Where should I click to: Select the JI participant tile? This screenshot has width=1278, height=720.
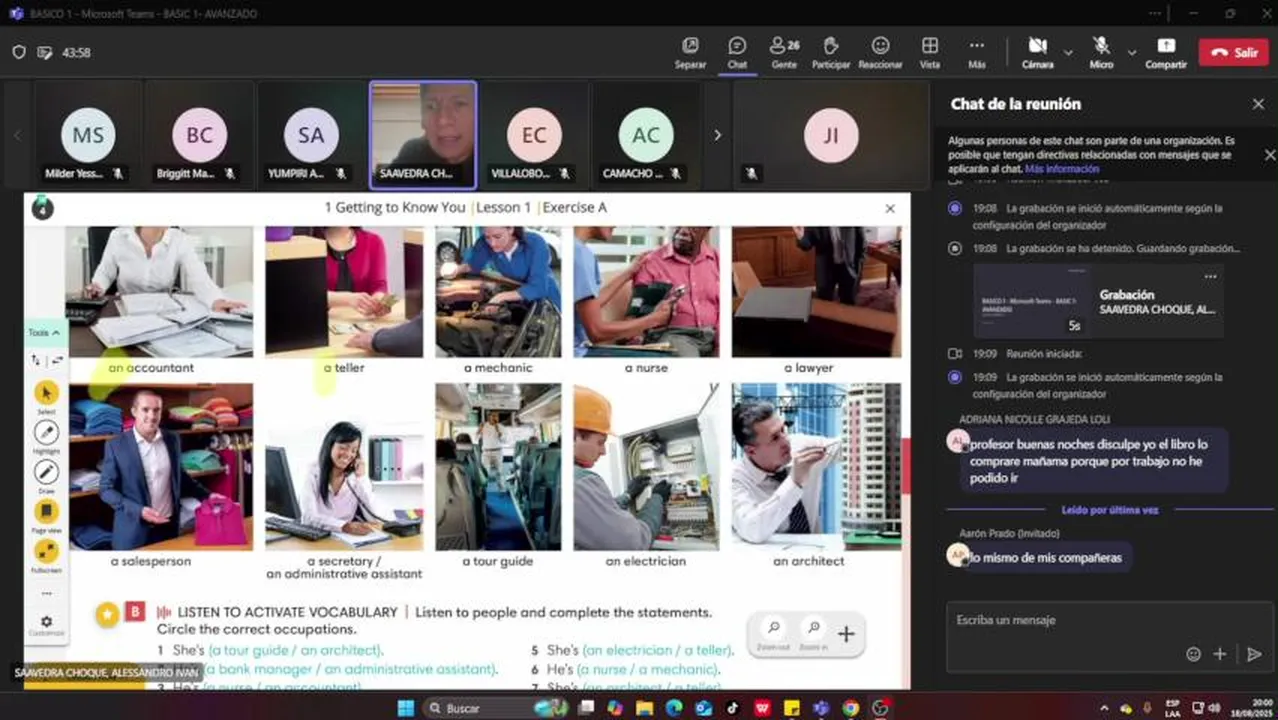click(831, 134)
